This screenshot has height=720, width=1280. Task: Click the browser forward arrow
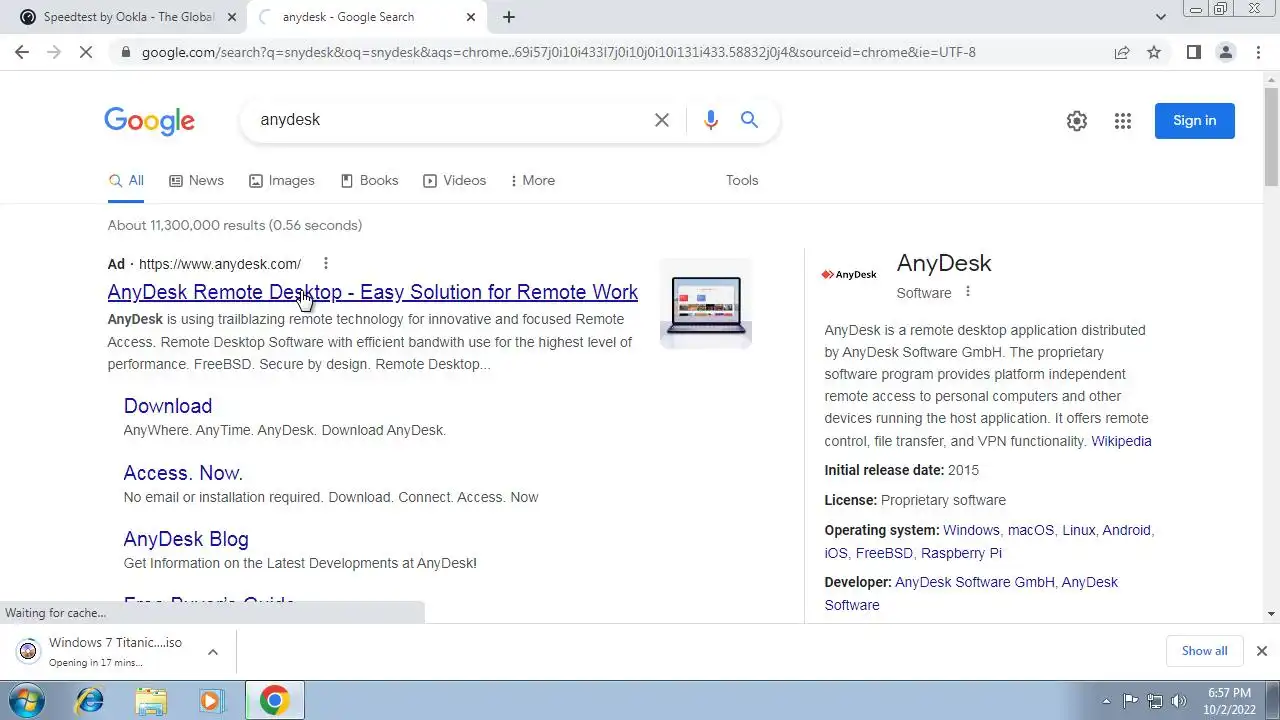click(x=54, y=52)
